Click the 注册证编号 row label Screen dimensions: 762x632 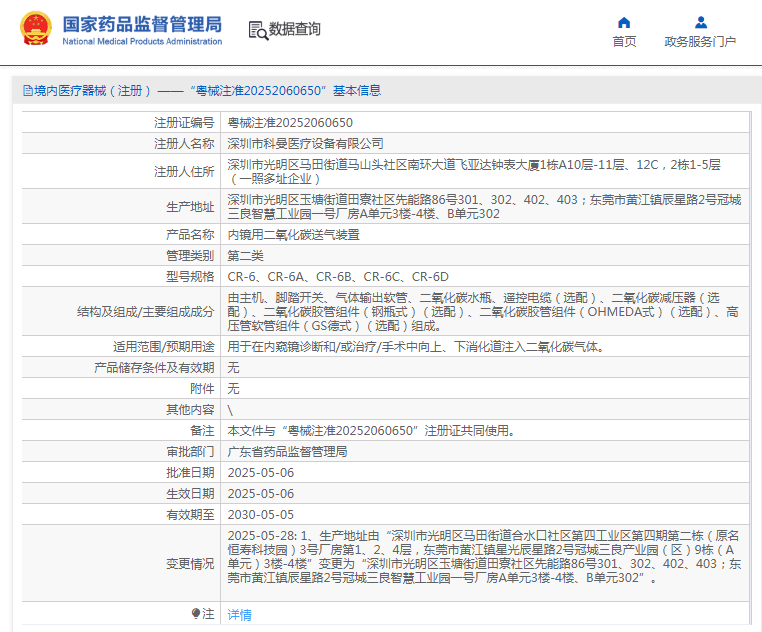184,123
